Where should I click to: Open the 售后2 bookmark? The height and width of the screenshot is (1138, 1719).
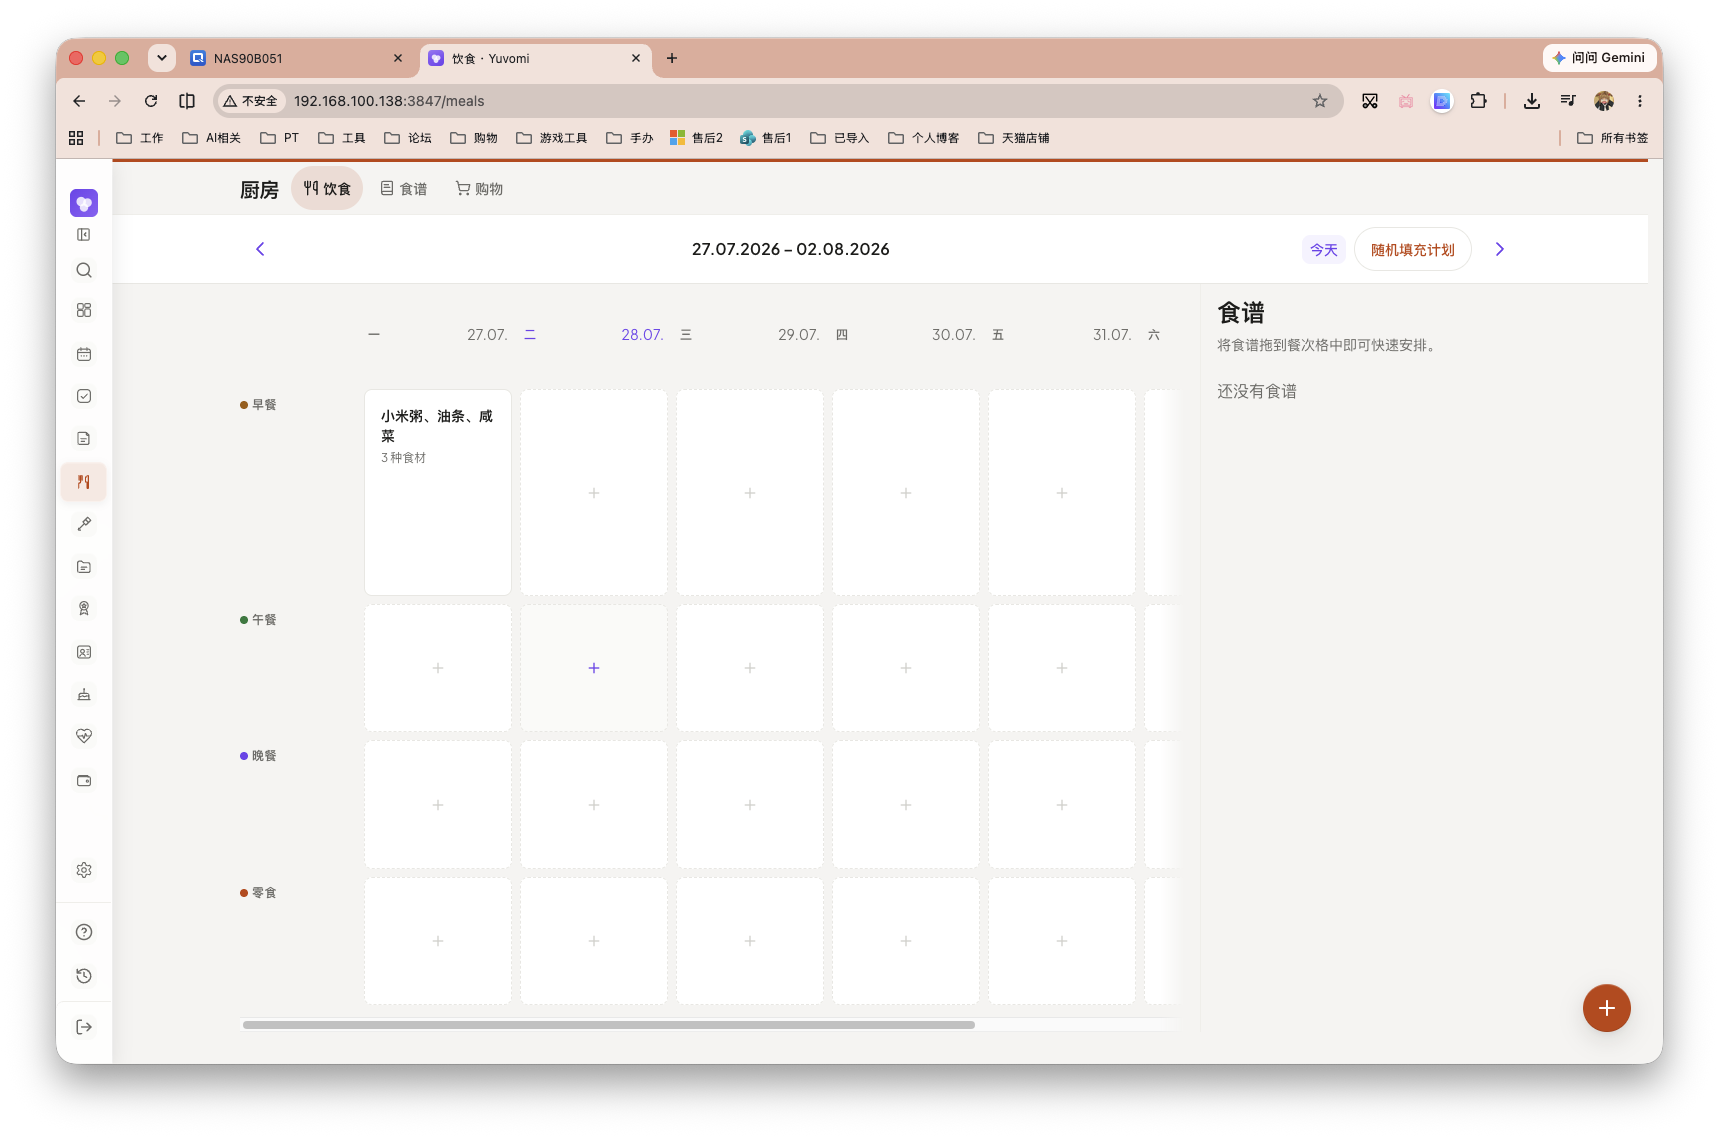pos(696,138)
